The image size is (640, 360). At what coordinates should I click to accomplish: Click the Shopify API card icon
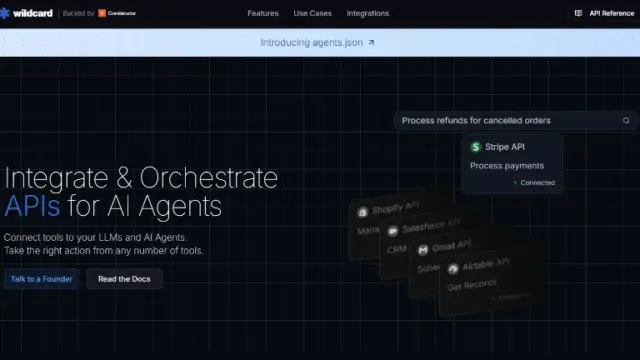(x=362, y=212)
